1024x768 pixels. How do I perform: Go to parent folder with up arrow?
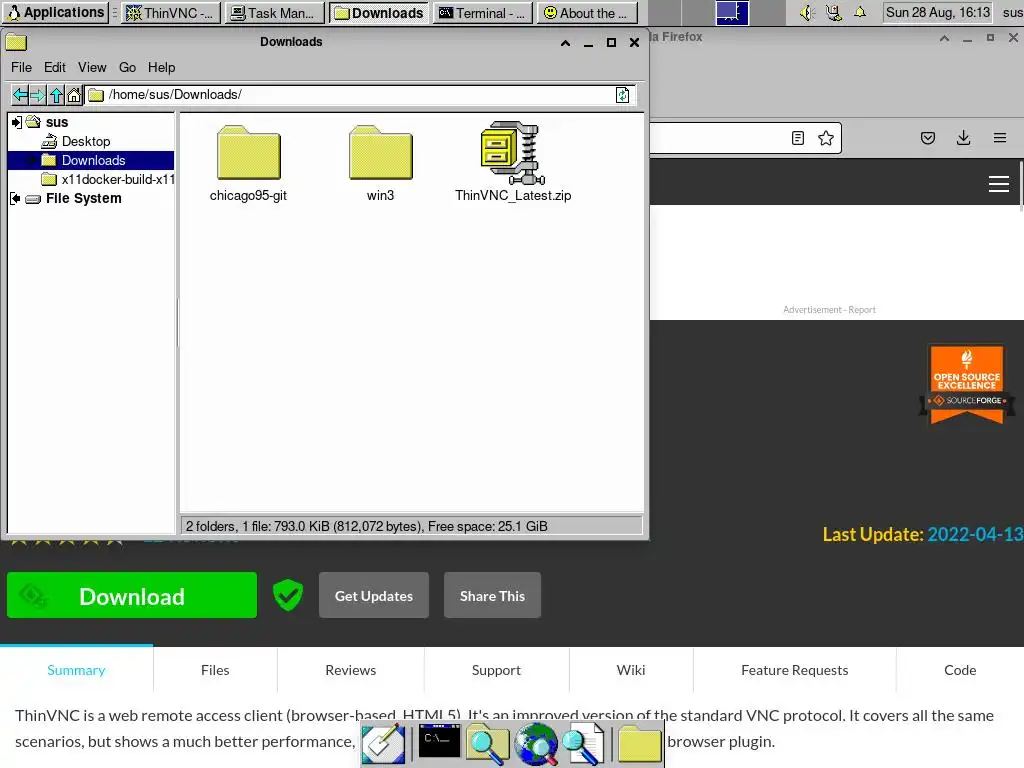[56, 95]
